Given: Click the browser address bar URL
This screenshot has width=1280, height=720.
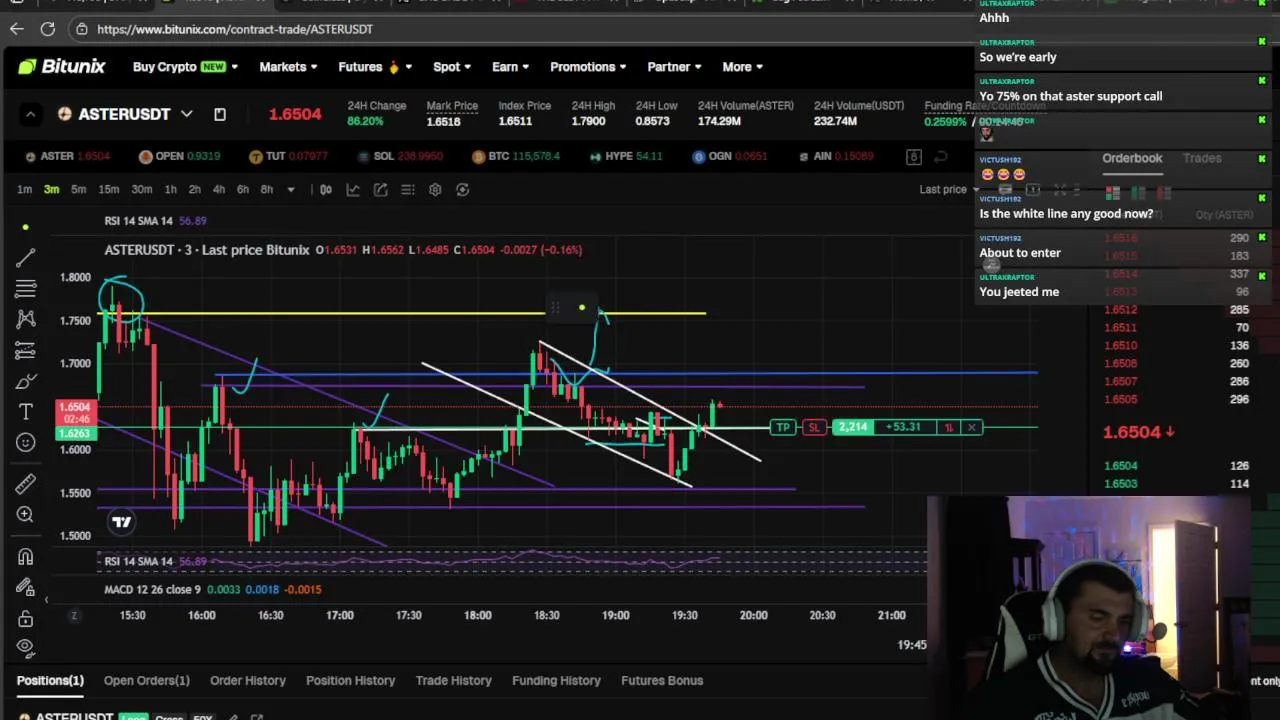Looking at the screenshot, I should pyautogui.click(x=235, y=29).
